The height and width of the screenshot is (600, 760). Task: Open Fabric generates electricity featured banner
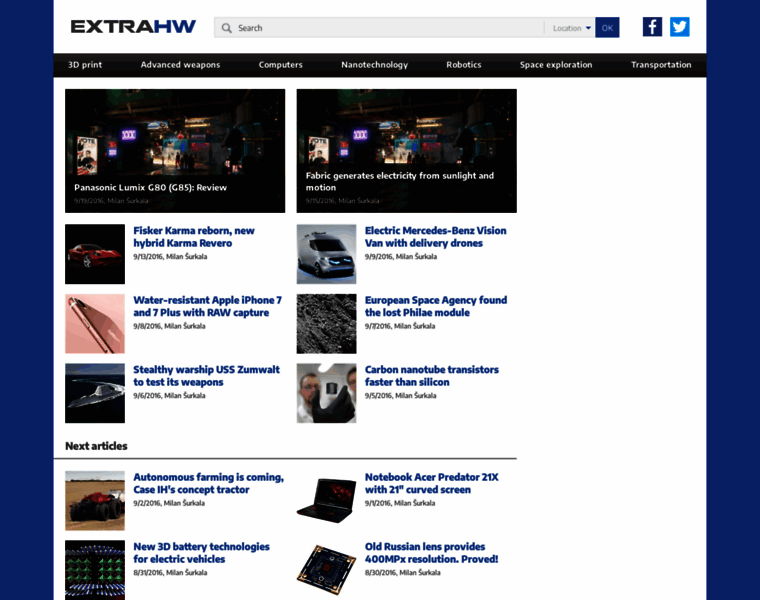pyautogui.click(x=407, y=151)
